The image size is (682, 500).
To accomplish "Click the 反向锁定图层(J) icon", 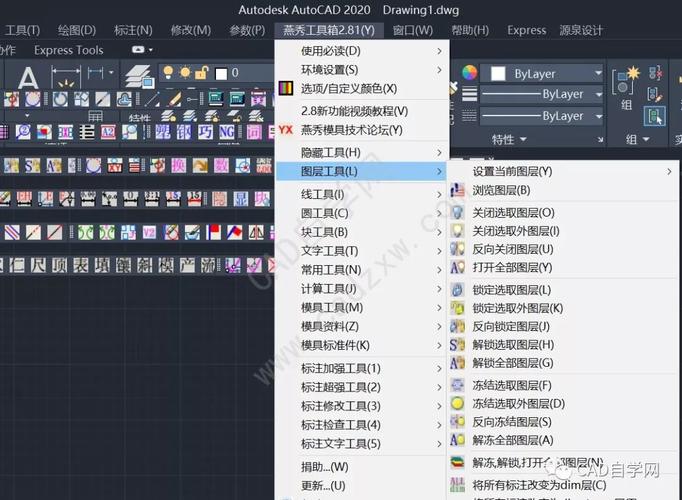I will click(457, 326).
